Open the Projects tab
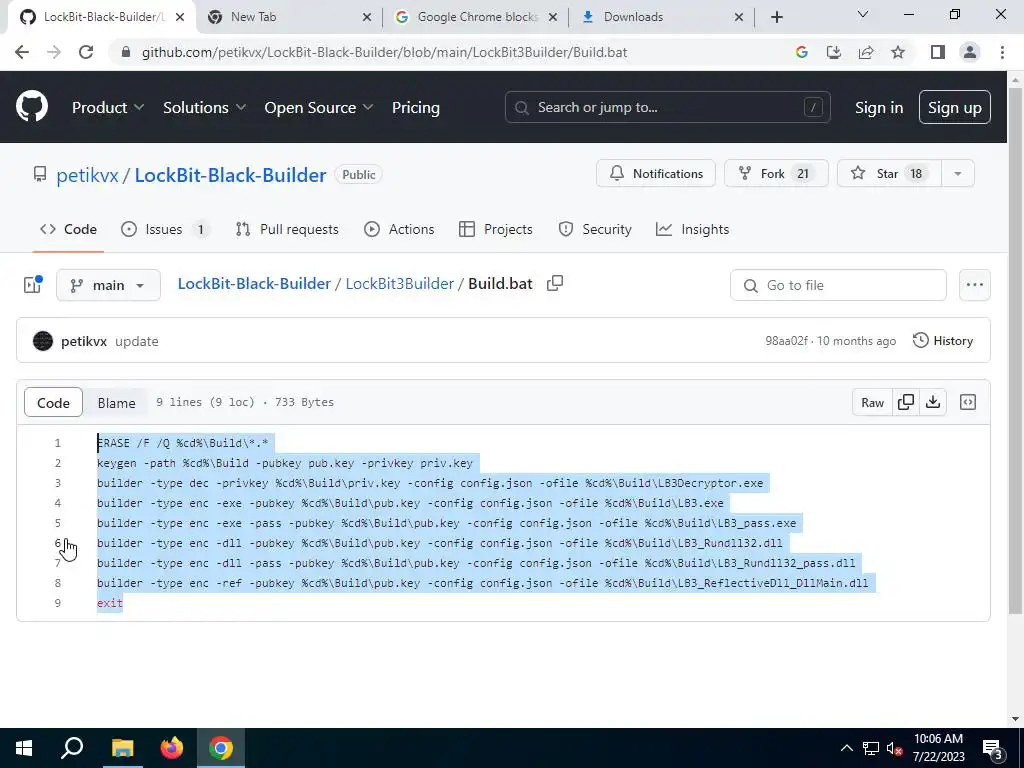The image size is (1024, 768). (x=496, y=229)
